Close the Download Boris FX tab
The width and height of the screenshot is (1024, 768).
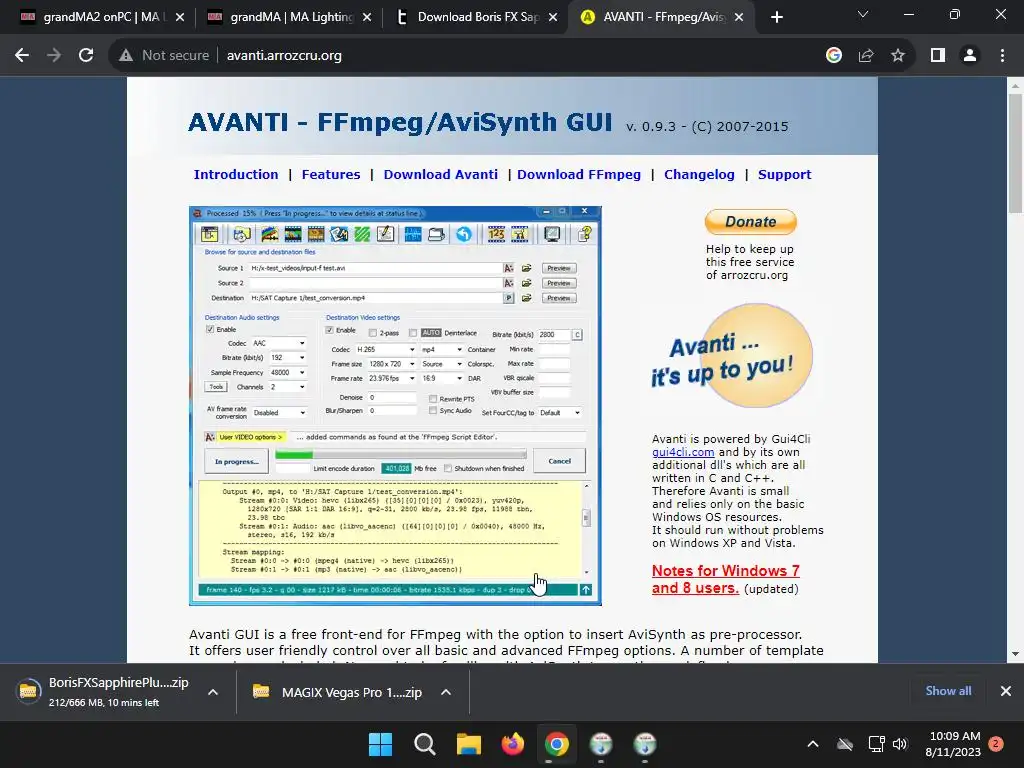coord(552,17)
